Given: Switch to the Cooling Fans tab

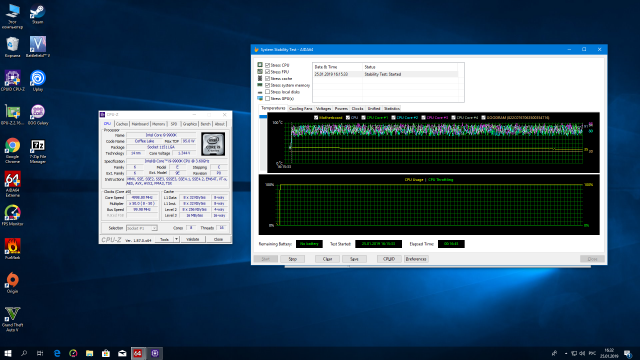Looking at the screenshot, I should [301, 109].
